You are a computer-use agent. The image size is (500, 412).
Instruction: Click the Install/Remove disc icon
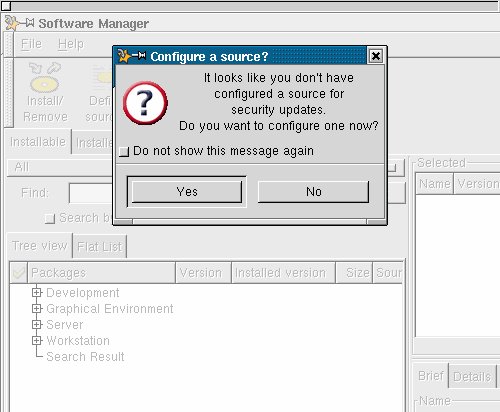tap(44, 77)
